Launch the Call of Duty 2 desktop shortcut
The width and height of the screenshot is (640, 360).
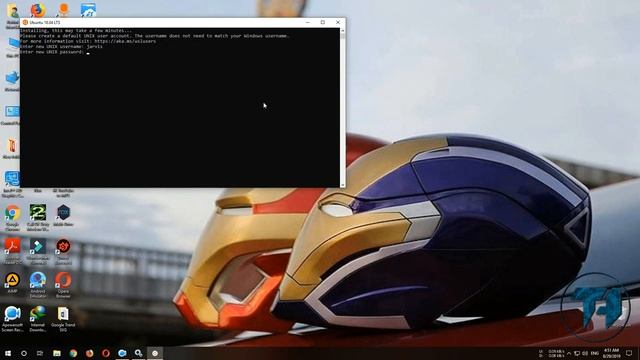point(38,213)
